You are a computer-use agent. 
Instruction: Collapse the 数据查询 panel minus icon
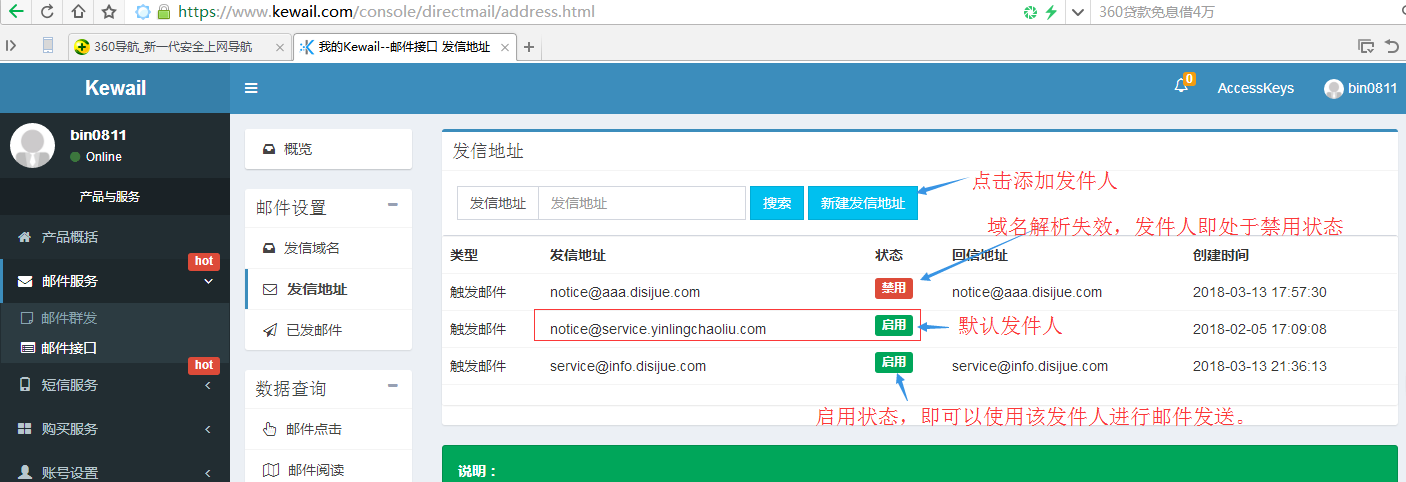click(392, 386)
